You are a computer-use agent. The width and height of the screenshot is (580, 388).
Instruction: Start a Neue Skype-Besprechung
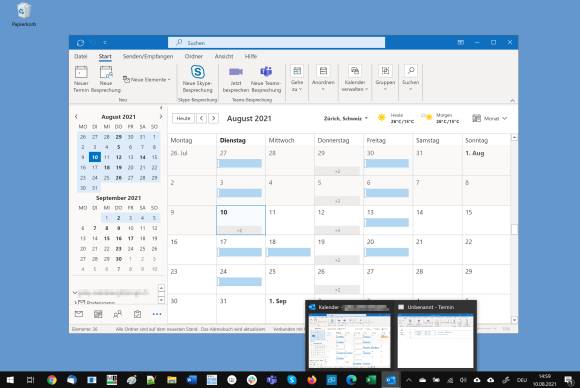click(x=198, y=79)
